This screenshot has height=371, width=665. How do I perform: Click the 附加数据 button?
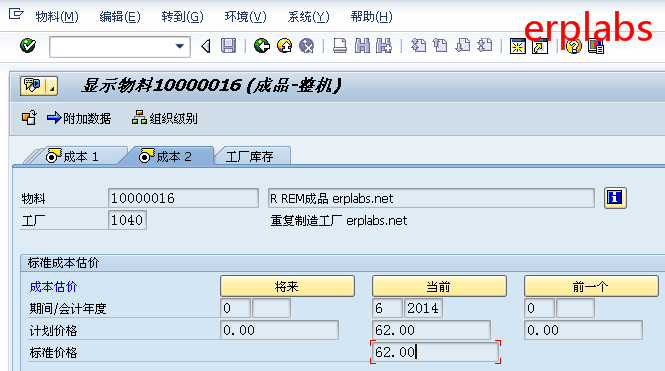[x=79, y=118]
